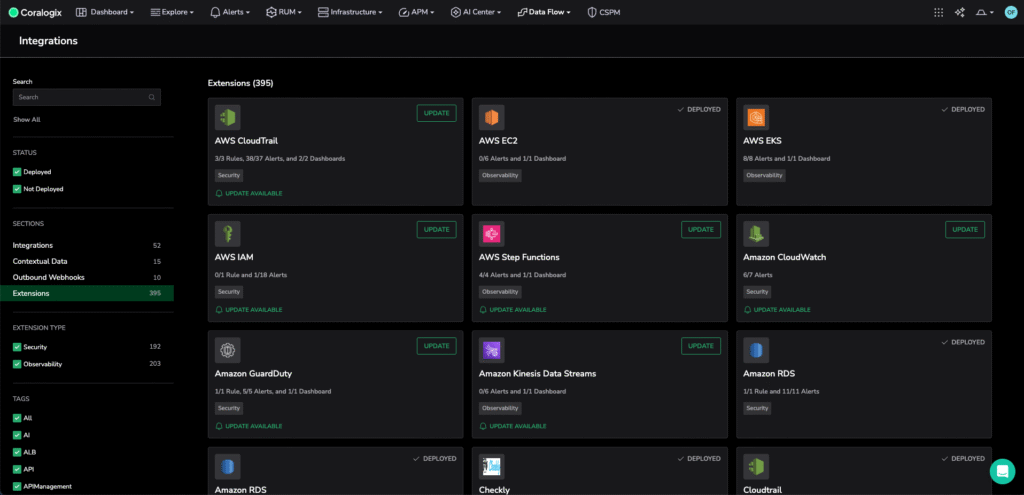Go to the CSPM menu item

[x=603, y=12]
